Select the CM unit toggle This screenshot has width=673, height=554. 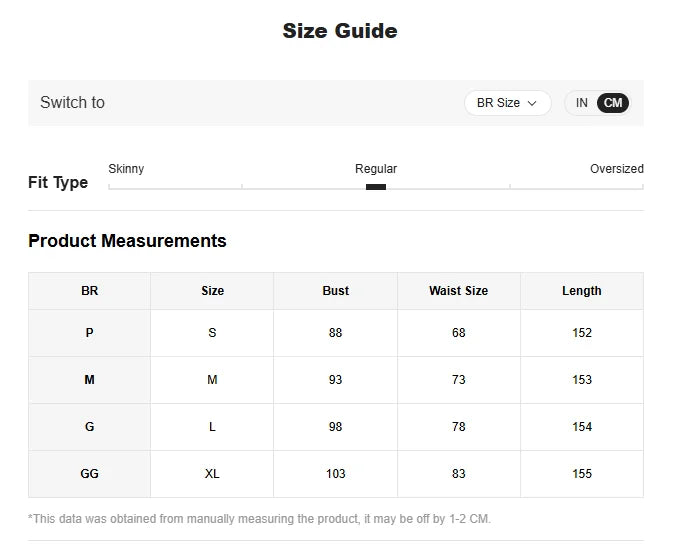coord(613,103)
